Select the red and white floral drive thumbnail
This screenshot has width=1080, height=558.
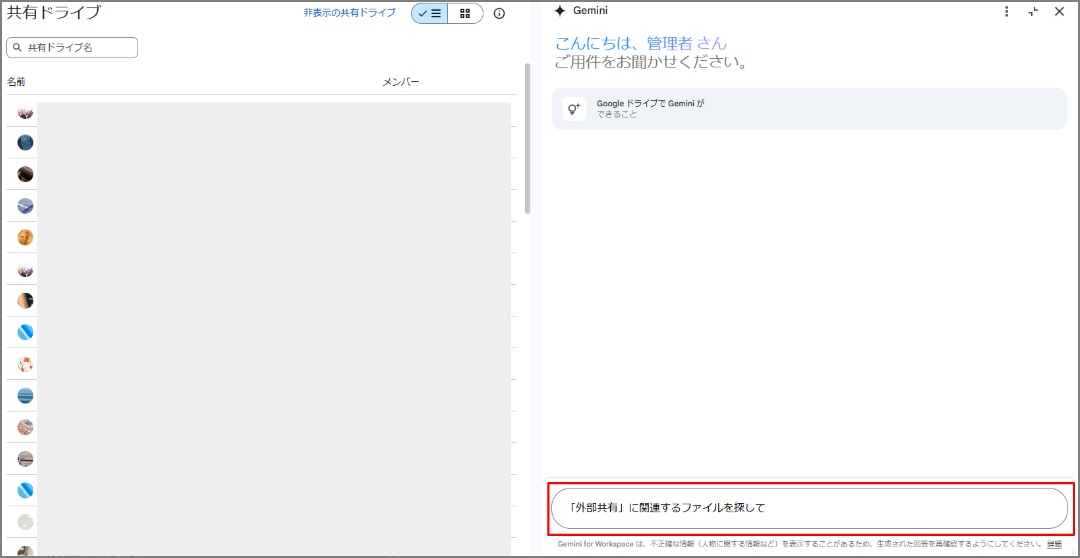point(25,364)
